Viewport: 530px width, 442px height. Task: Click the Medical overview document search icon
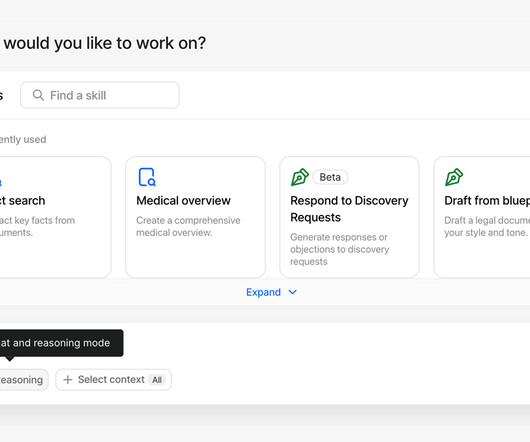(x=147, y=177)
